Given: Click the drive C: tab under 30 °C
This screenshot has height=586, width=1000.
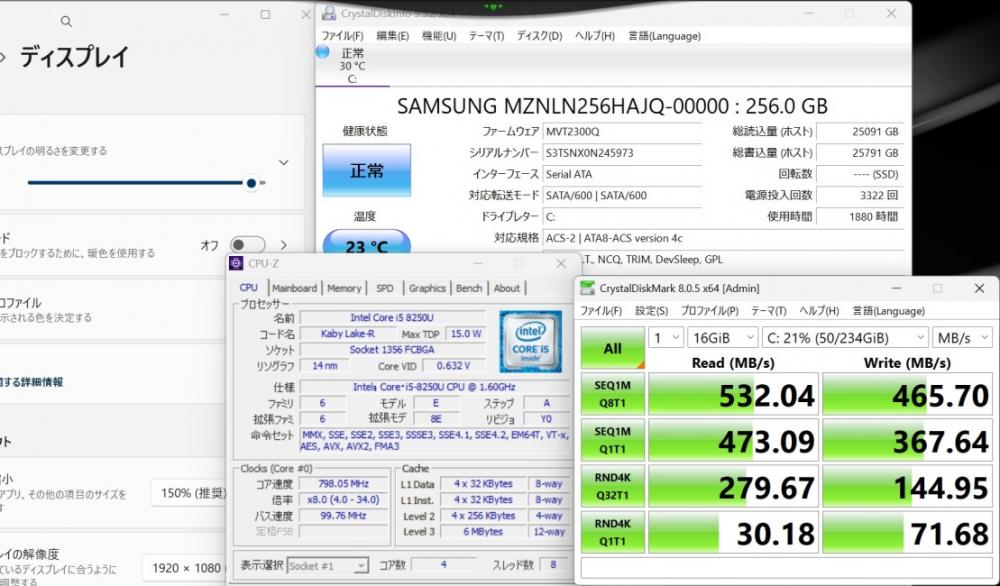Looking at the screenshot, I should point(352,66).
